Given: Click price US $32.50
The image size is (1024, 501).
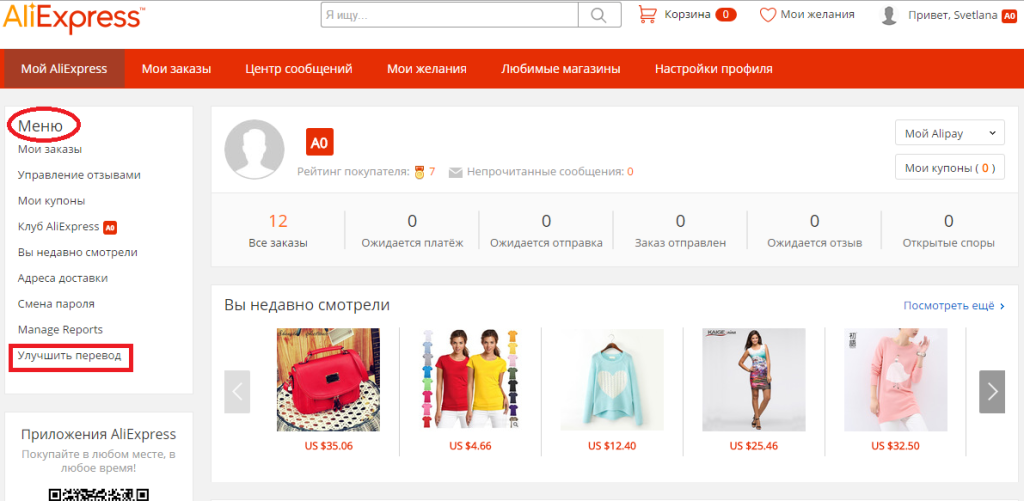Looking at the screenshot, I should click(x=895, y=447).
